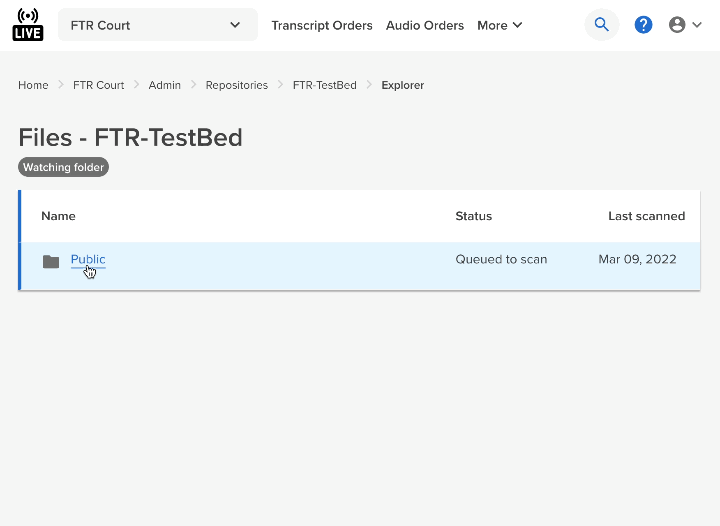Go to Transcript Orders

click(x=322, y=25)
